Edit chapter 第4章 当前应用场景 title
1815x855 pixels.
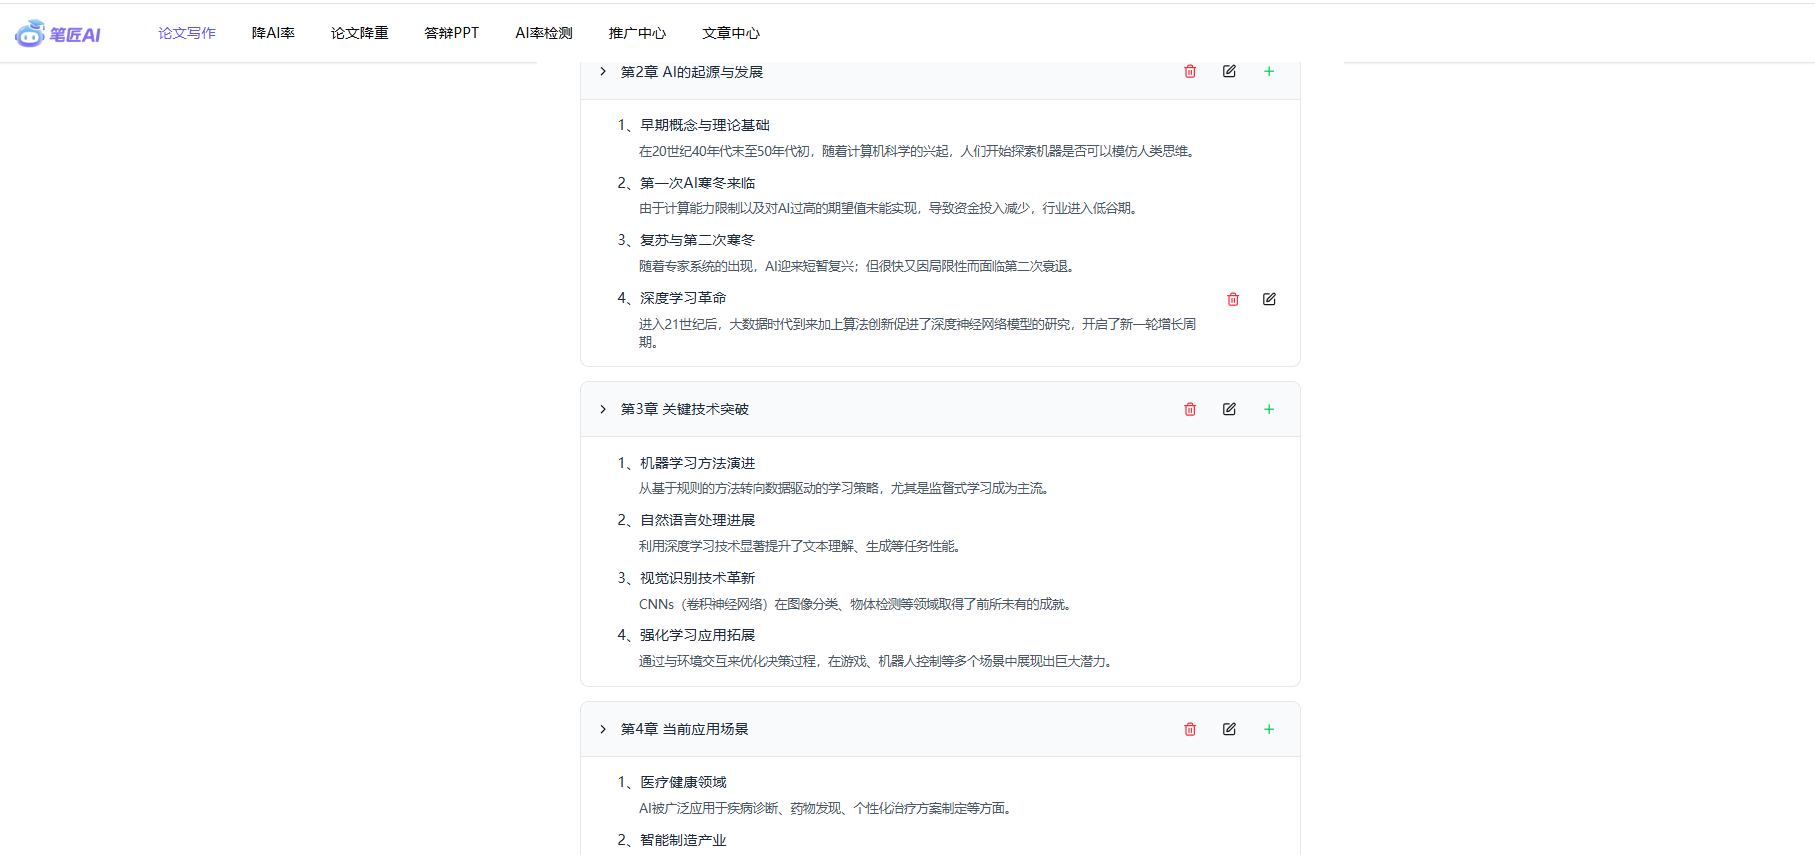(1229, 729)
